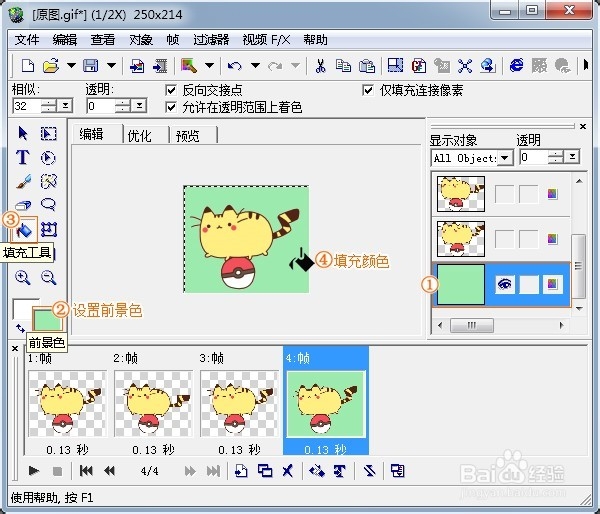Open the dropdown arrow beside Save
This screenshot has height=514, width=600.
(x=111, y=65)
